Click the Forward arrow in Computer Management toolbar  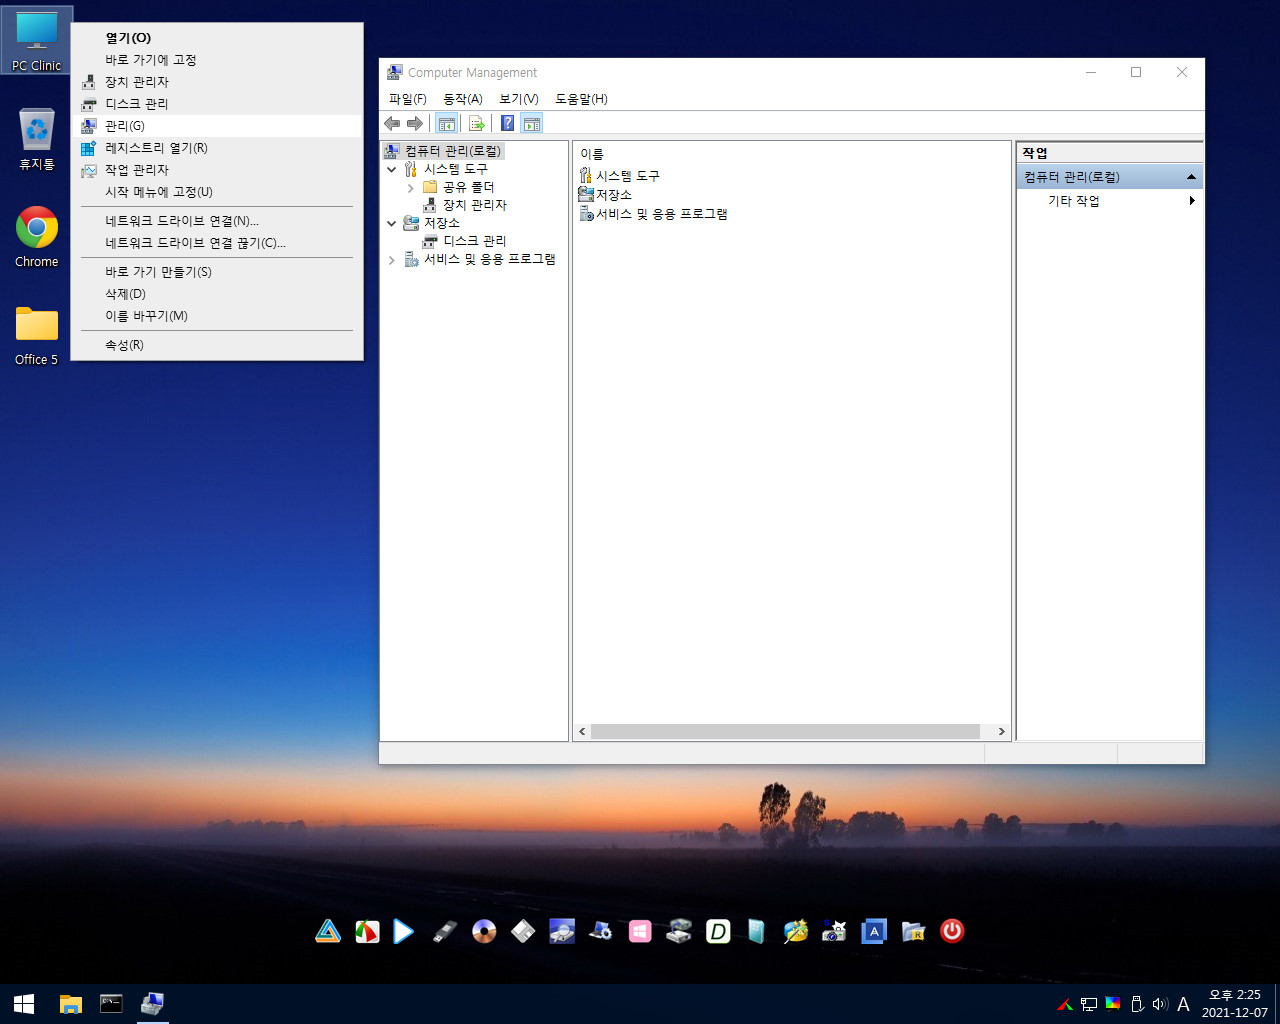pos(415,123)
